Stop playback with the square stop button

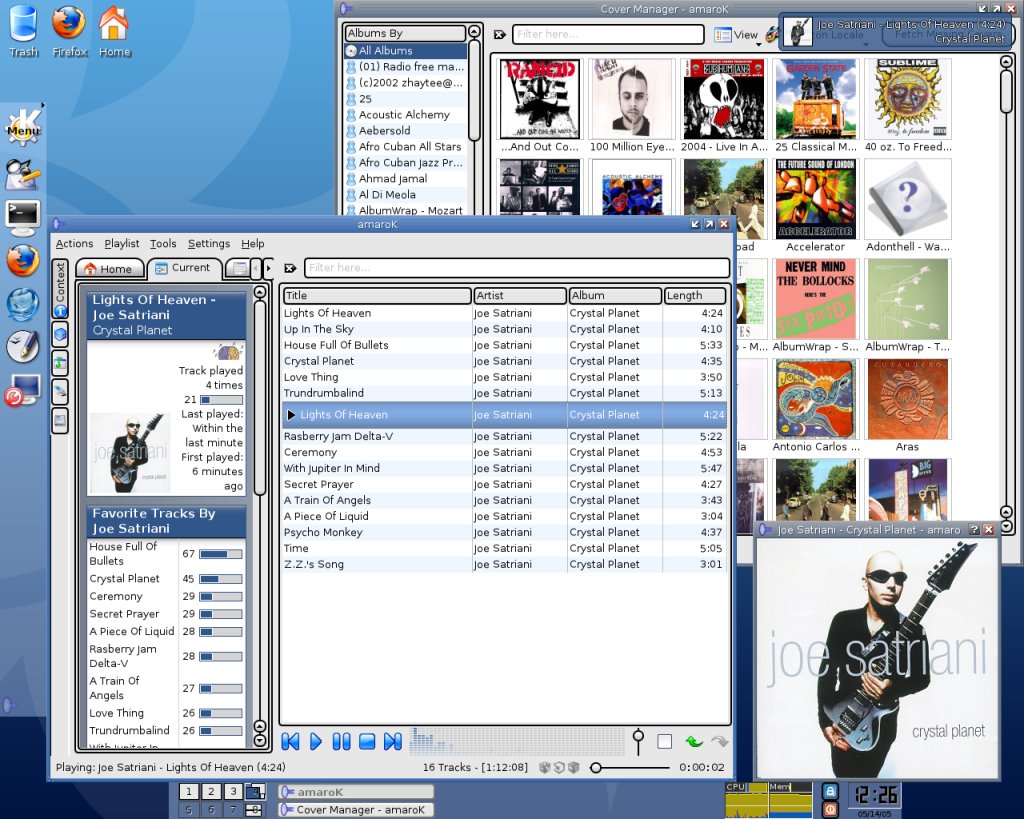click(367, 741)
